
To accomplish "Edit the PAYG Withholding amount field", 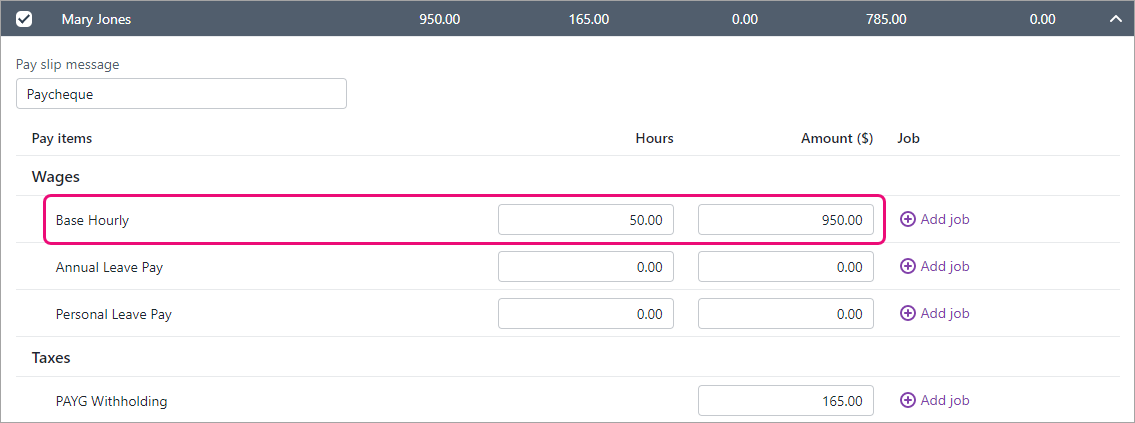I will point(785,401).
